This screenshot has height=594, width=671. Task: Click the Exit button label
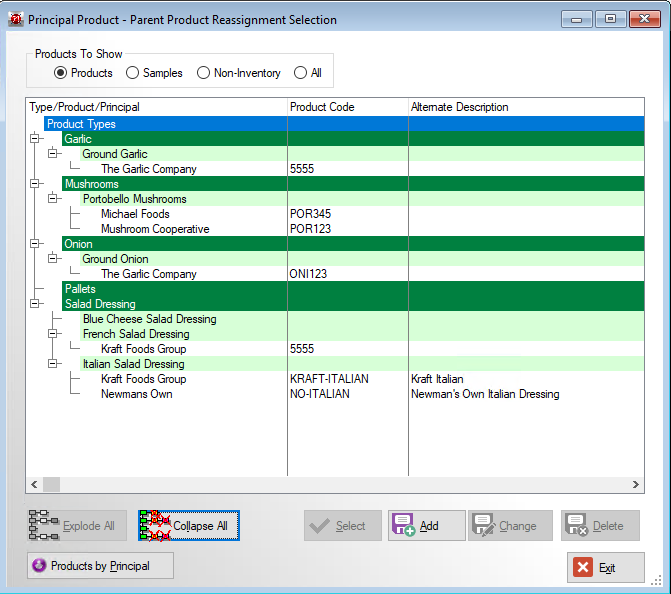coord(607,568)
